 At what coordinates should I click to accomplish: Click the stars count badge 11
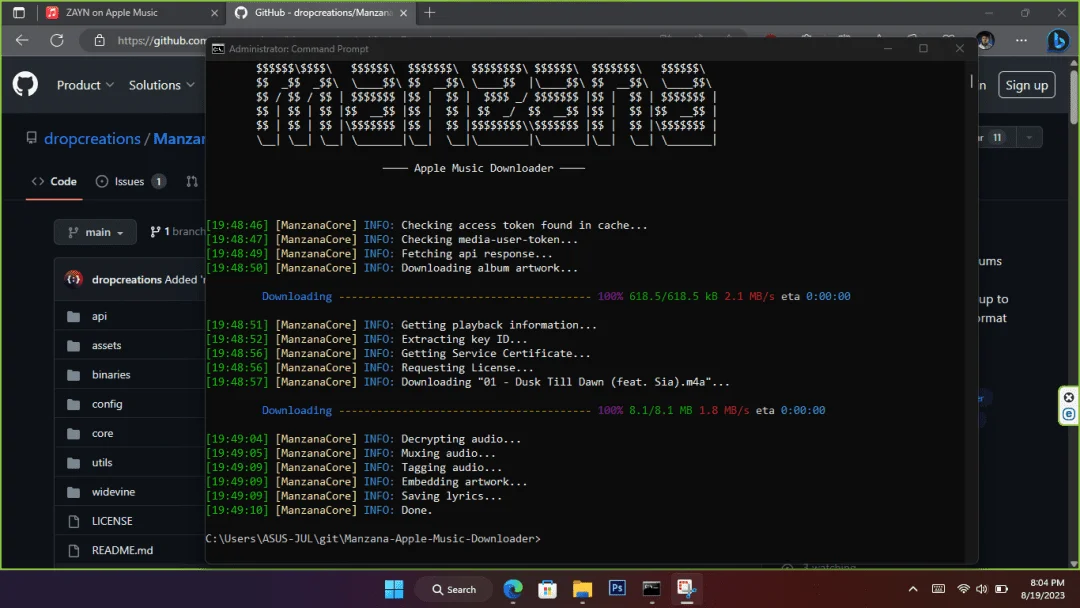(997, 137)
